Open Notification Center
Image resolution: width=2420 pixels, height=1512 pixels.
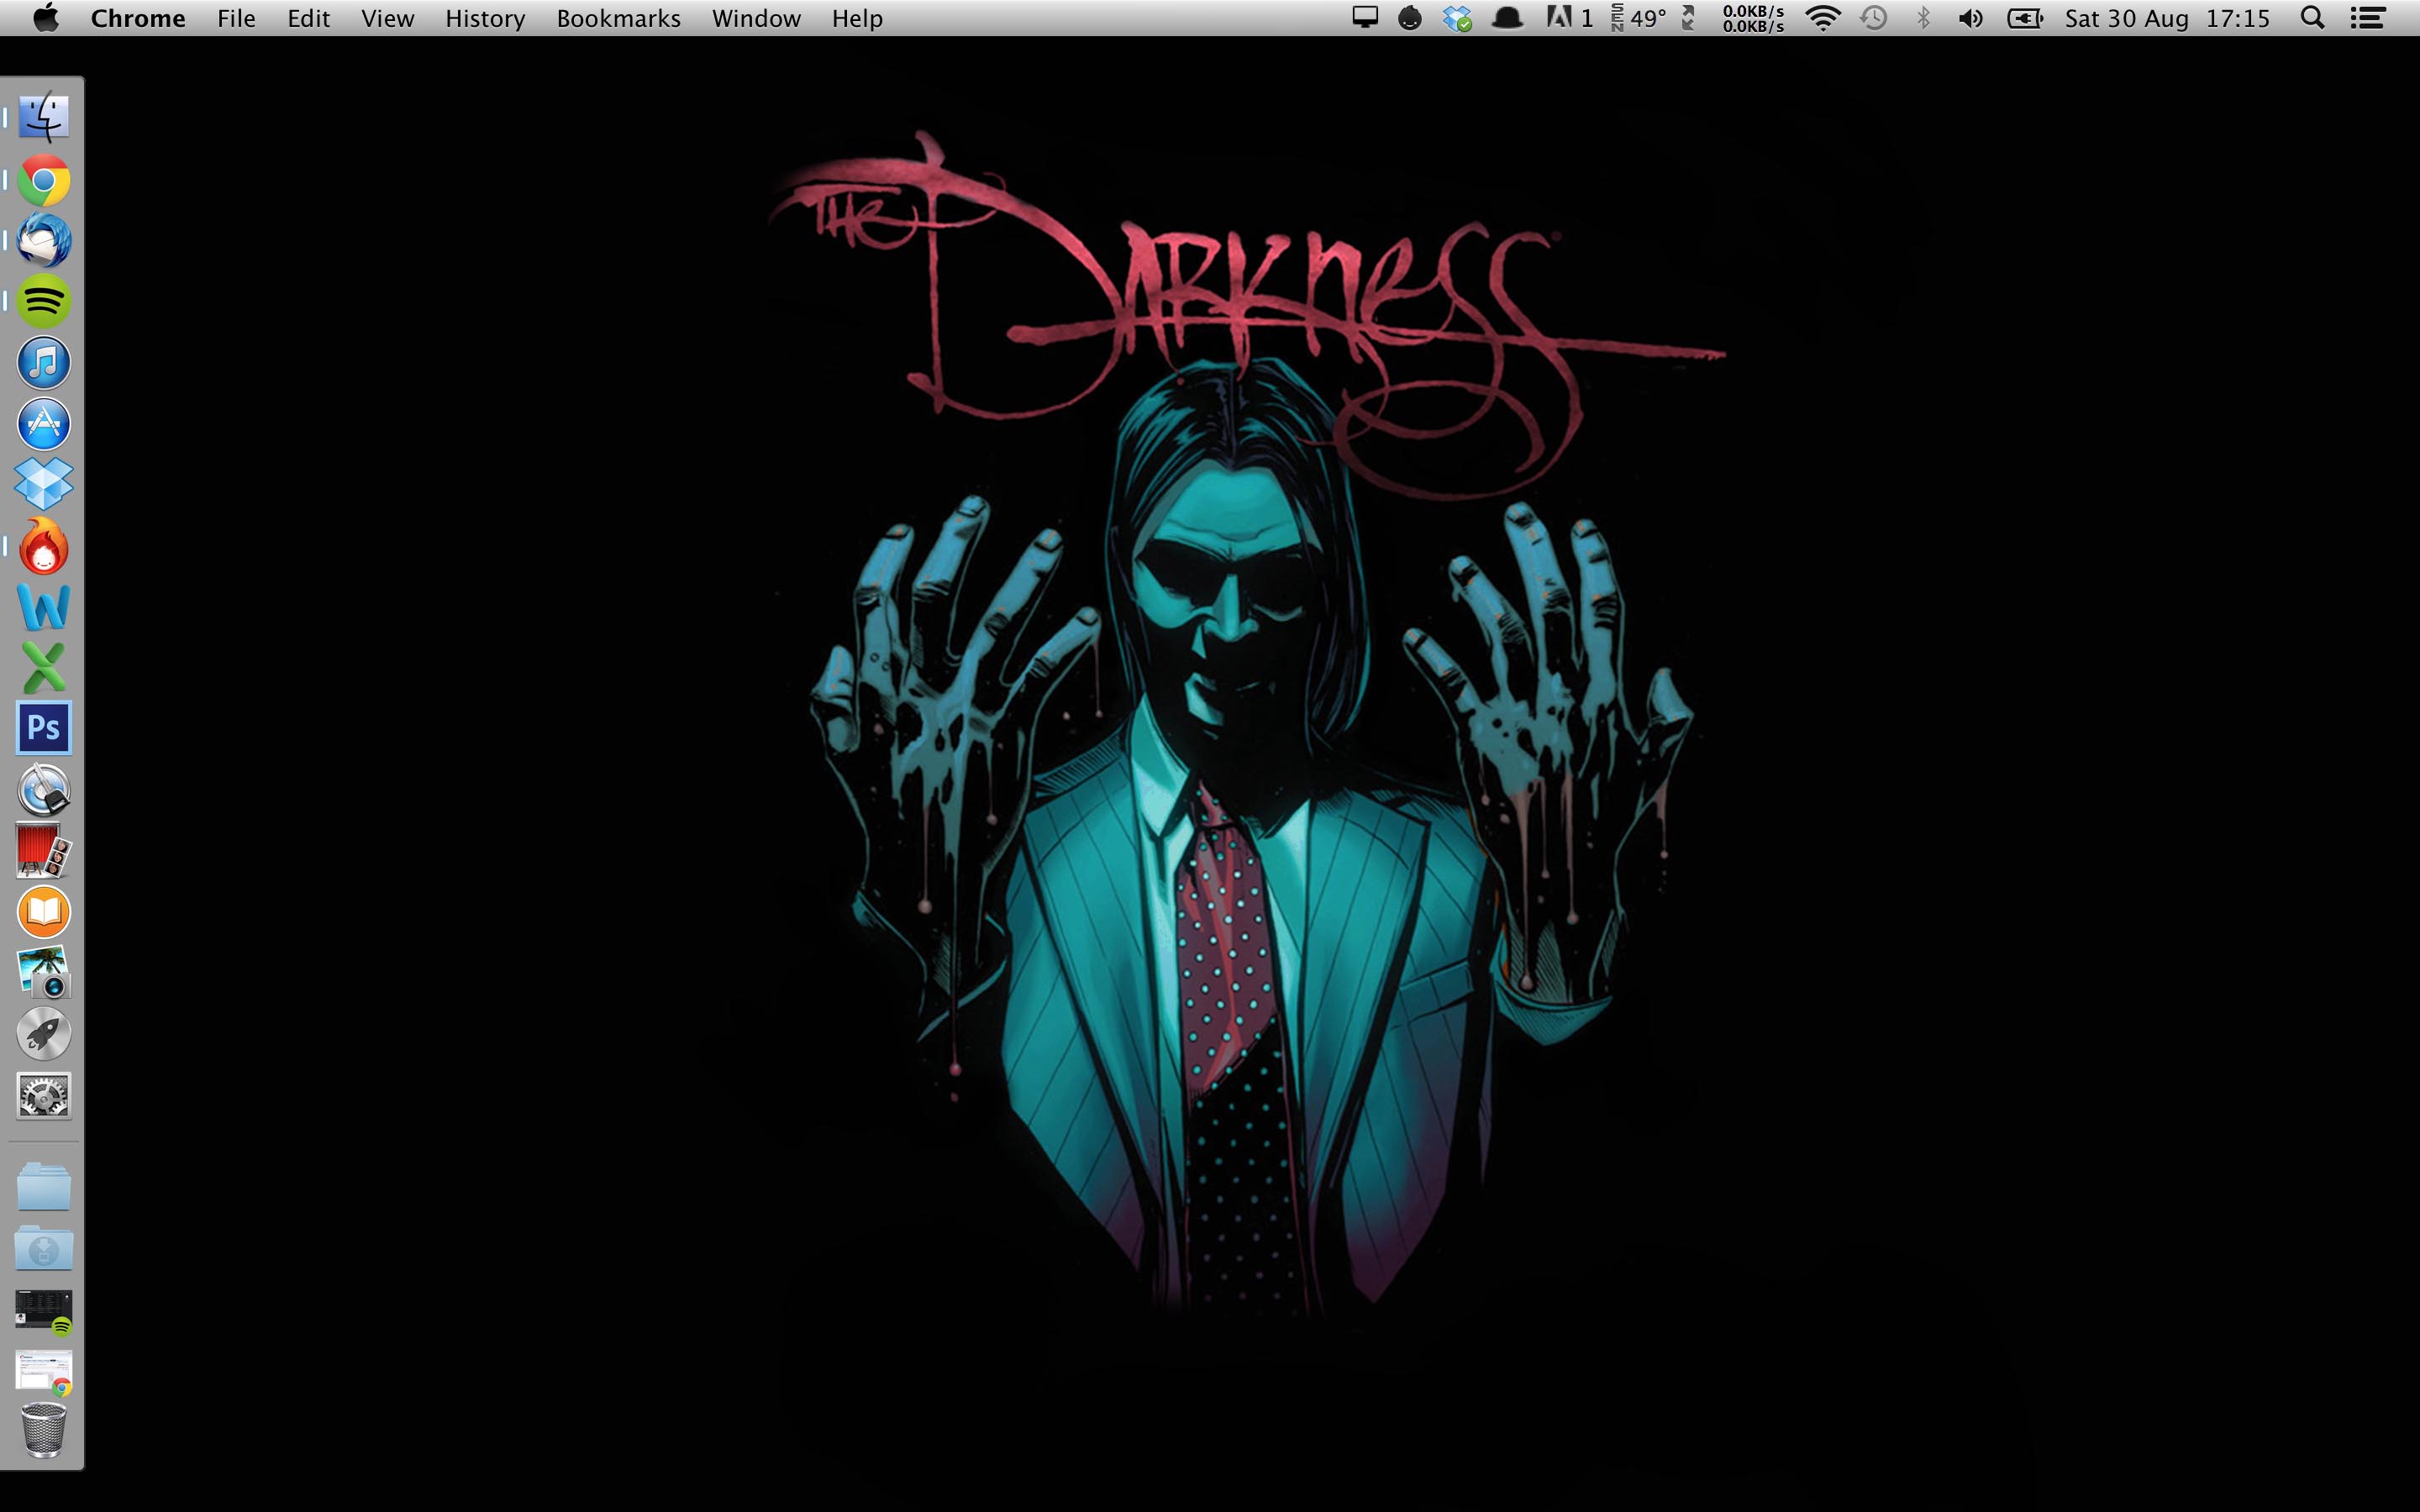[x=2367, y=18]
